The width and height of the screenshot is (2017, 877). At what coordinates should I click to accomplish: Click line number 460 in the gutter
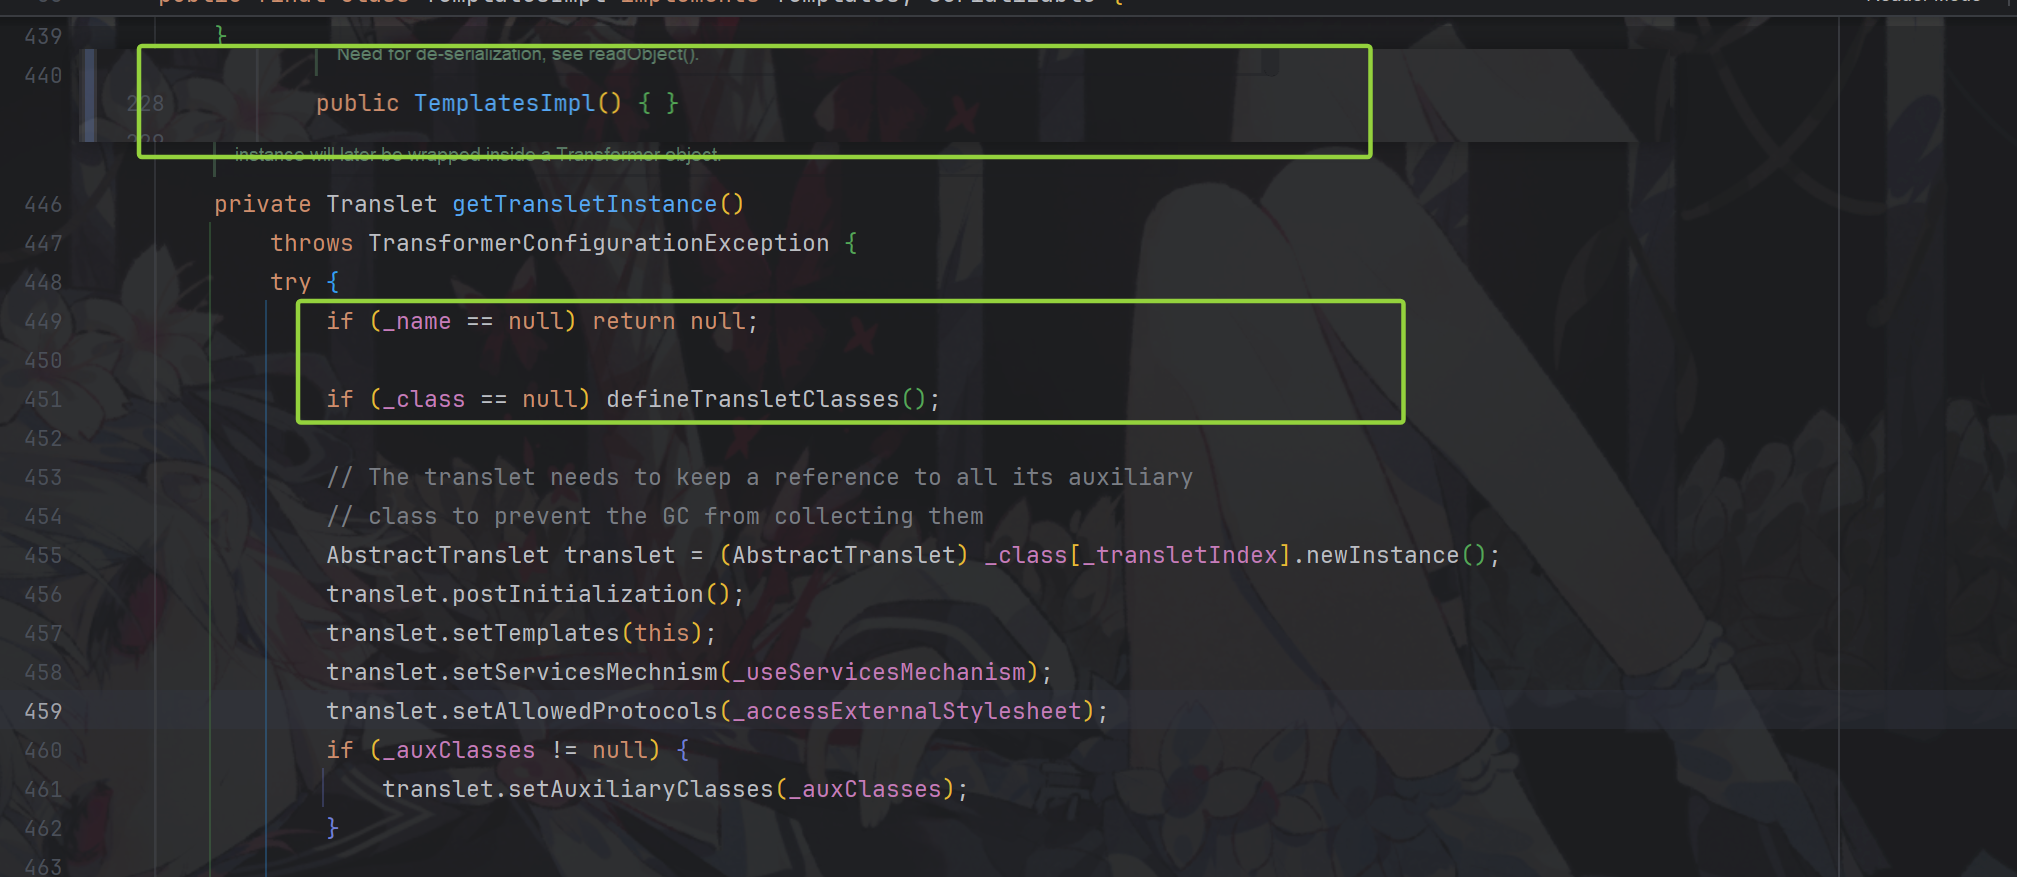coord(43,750)
